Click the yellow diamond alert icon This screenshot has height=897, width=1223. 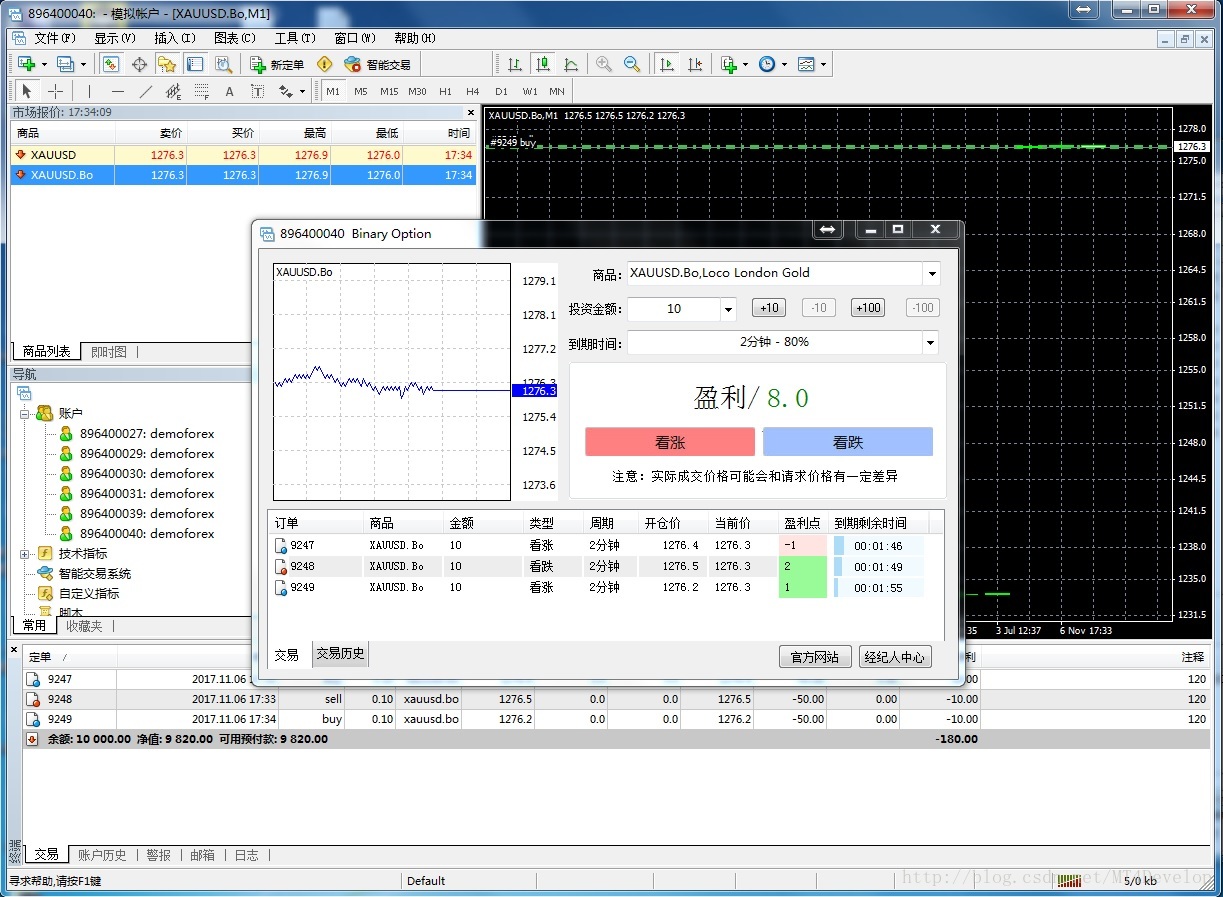(324, 64)
